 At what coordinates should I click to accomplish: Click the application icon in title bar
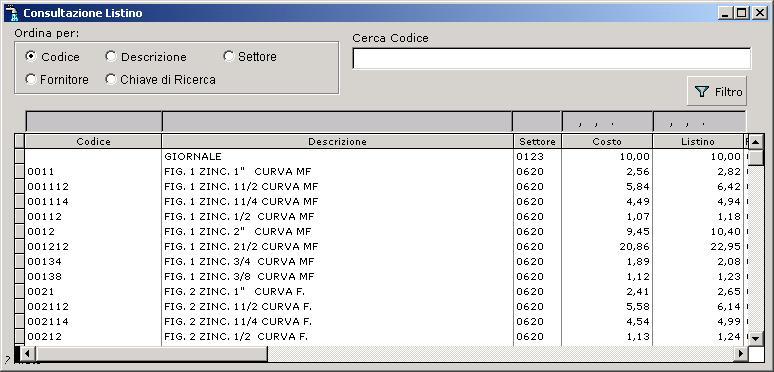pyautogui.click(x=12, y=12)
